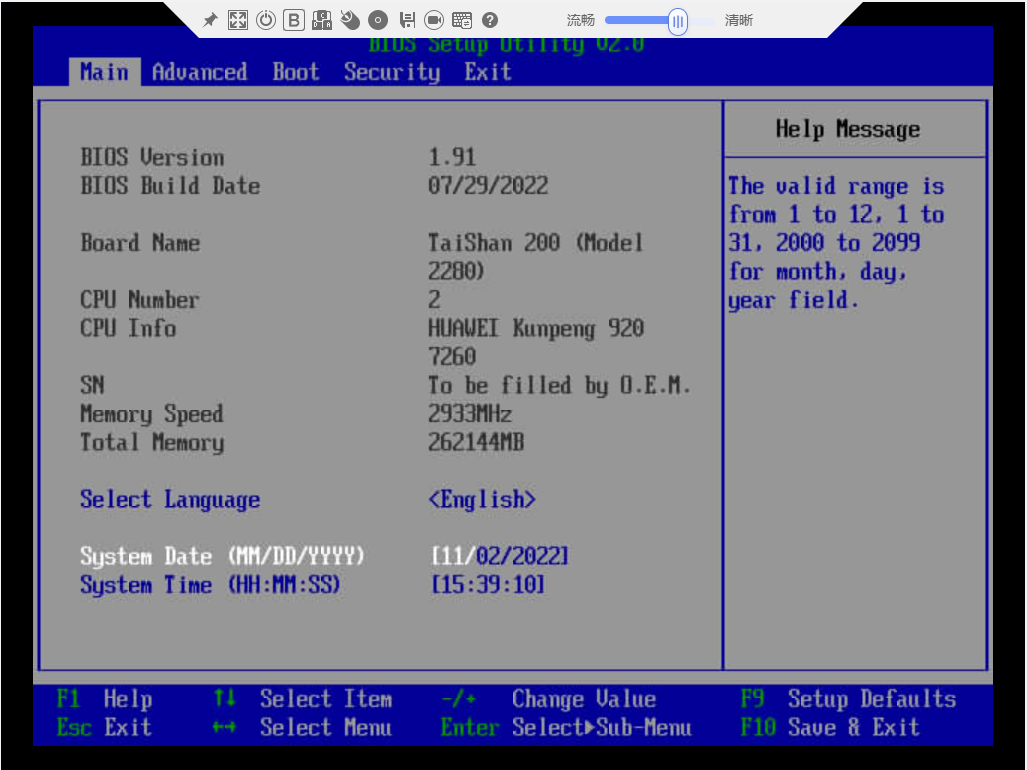Click the System Date value field
Screen dimensions: 1027x770
tap(500, 557)
